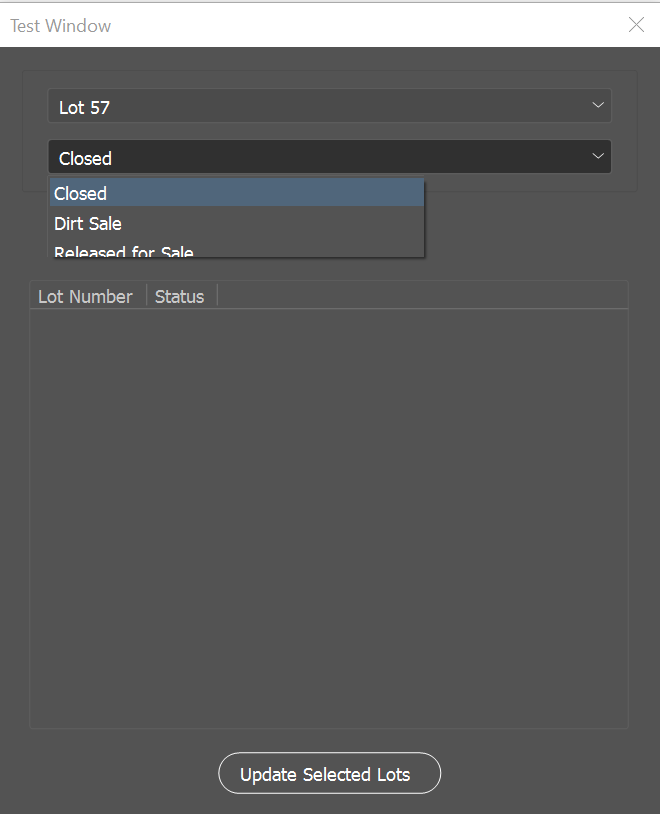Image resolution: width=660 pixels, height=814 pixels.
Task: Collapse the Closed status combo box field
Action: click(x=329, y=157)
